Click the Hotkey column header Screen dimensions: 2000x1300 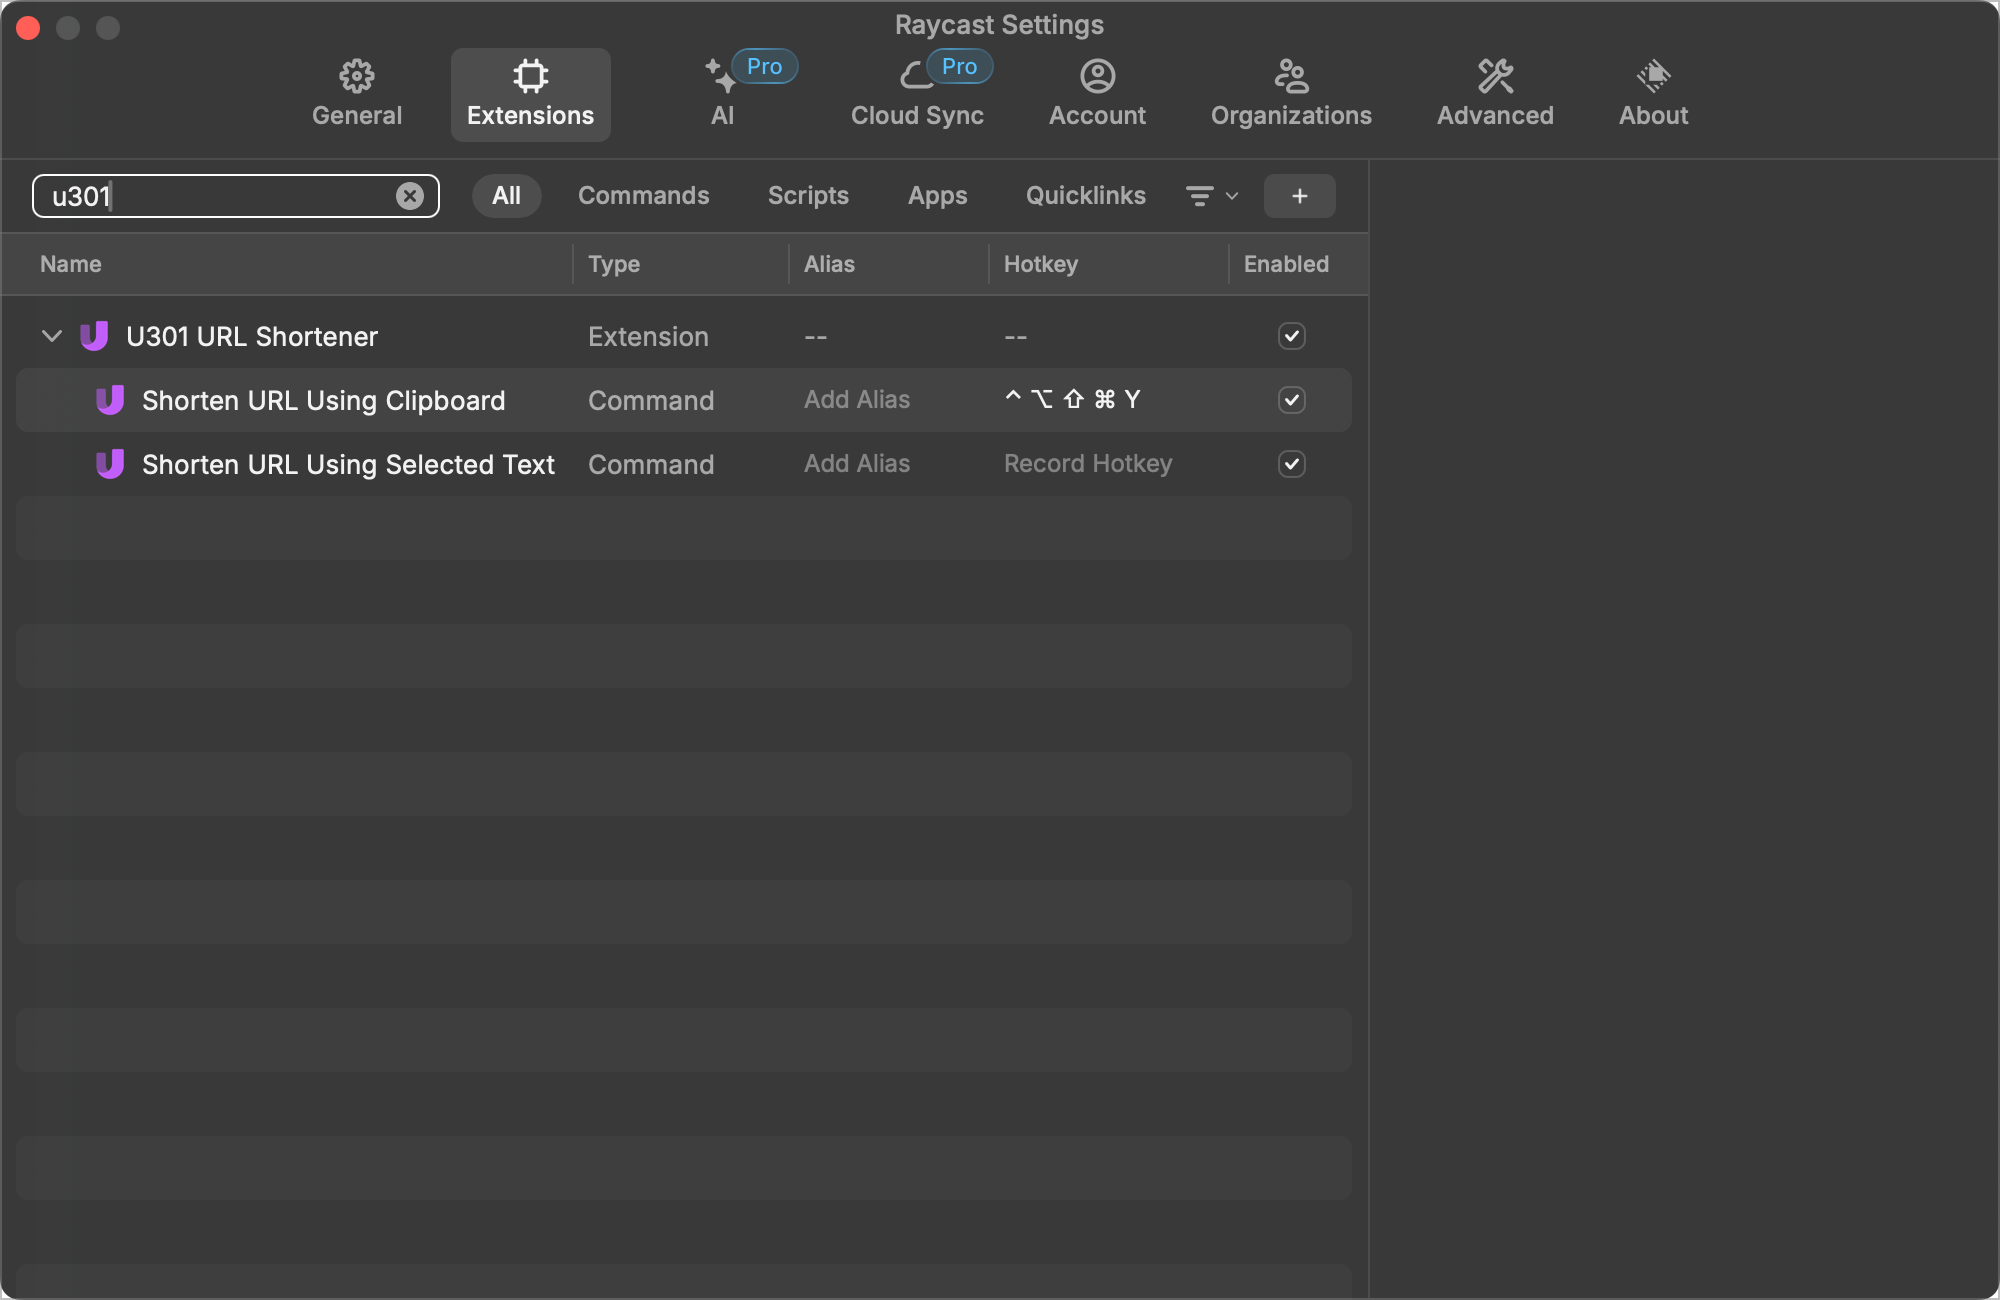pos(1041,264)
